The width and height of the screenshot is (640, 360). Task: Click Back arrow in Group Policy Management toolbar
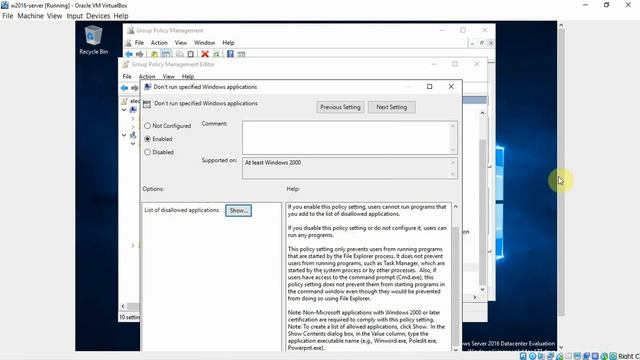click(x=129, y=54)
